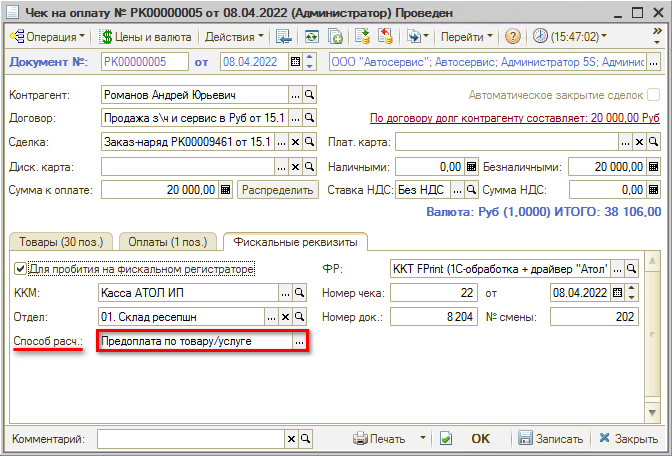Click magnifier icon next to Контрагент field
Viewport: 672px width, 456px height.
(x=310, y=95)
